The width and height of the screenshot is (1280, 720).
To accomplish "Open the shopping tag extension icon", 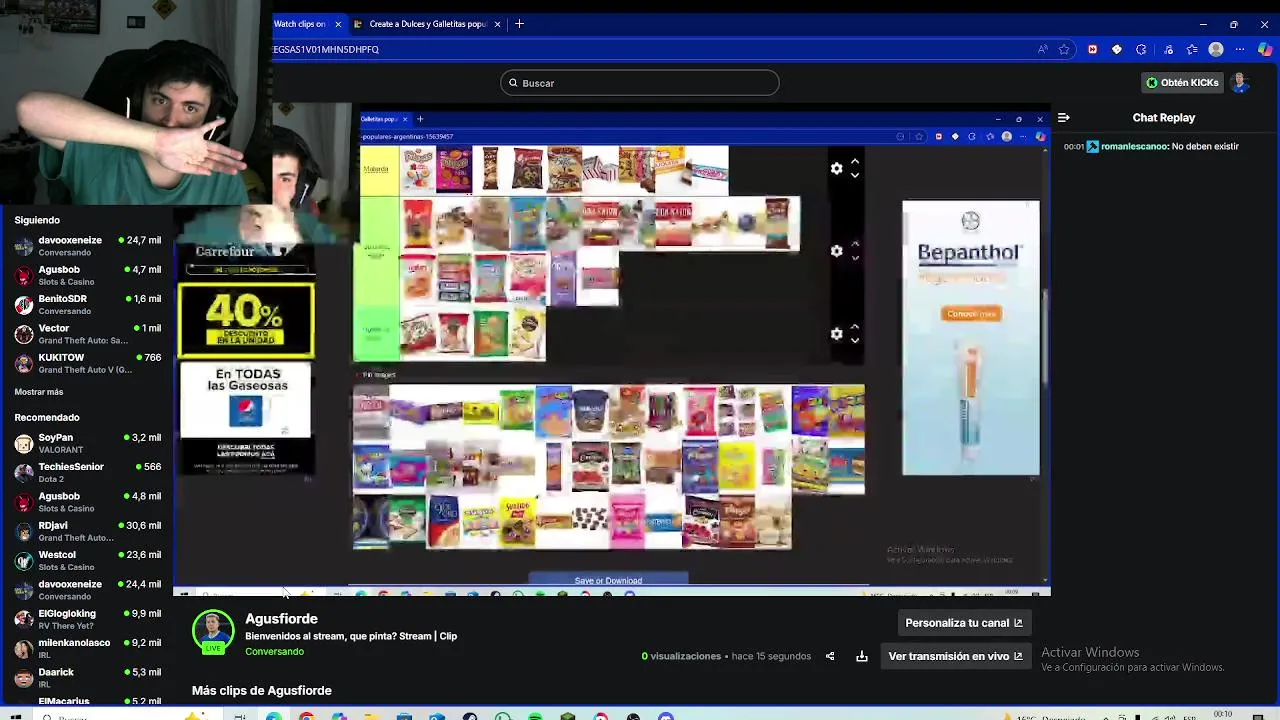I will click(1117, 49).
